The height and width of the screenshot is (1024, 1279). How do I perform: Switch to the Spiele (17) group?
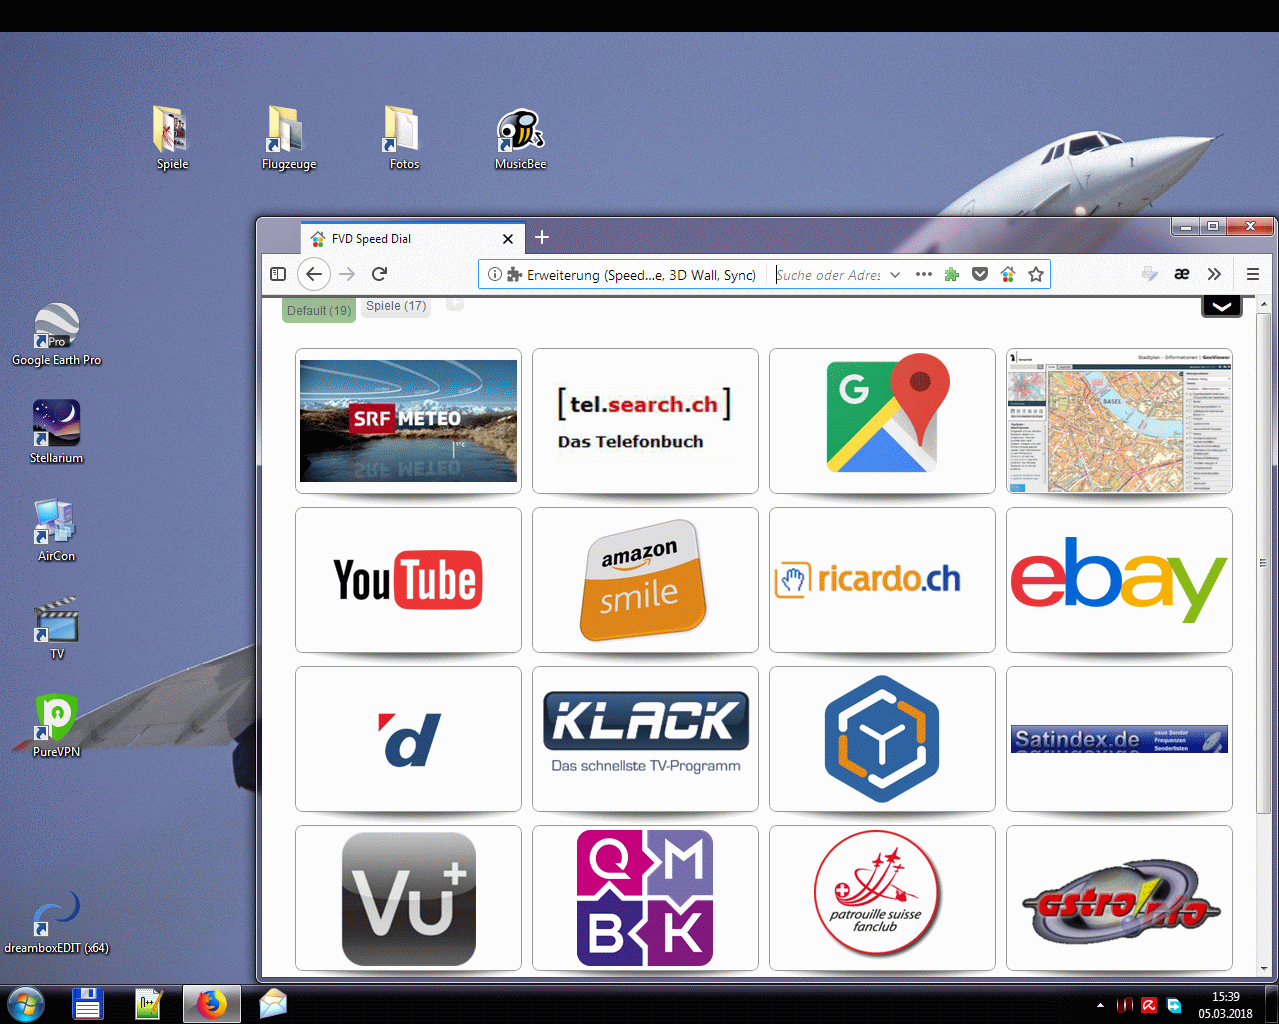(396, 306)
